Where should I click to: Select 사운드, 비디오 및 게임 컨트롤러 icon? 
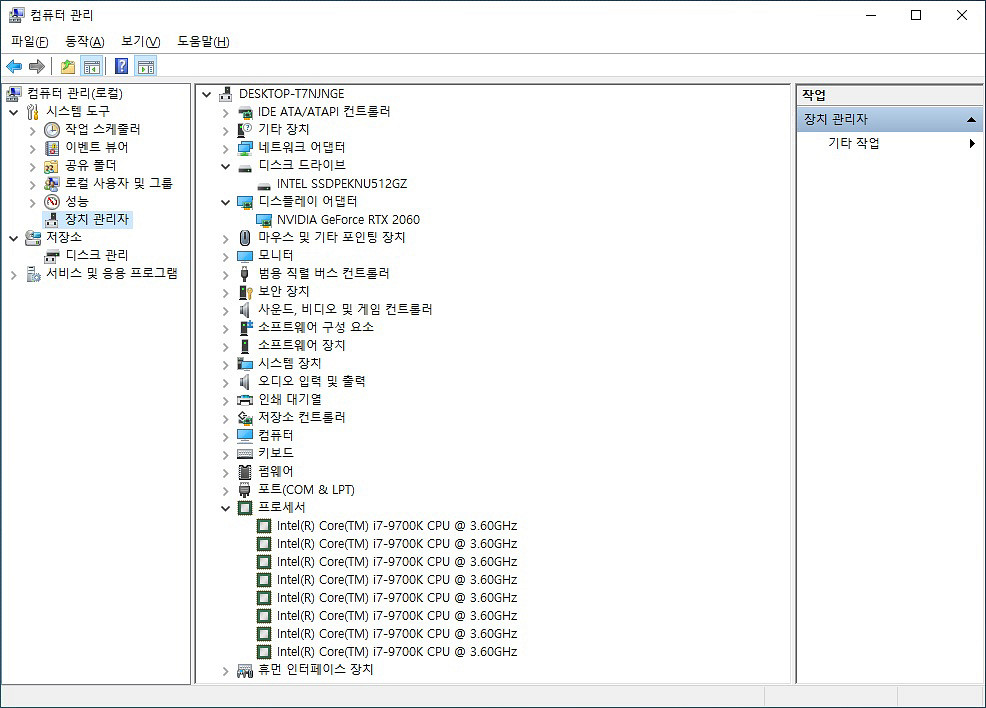click(x=245, y=309)
